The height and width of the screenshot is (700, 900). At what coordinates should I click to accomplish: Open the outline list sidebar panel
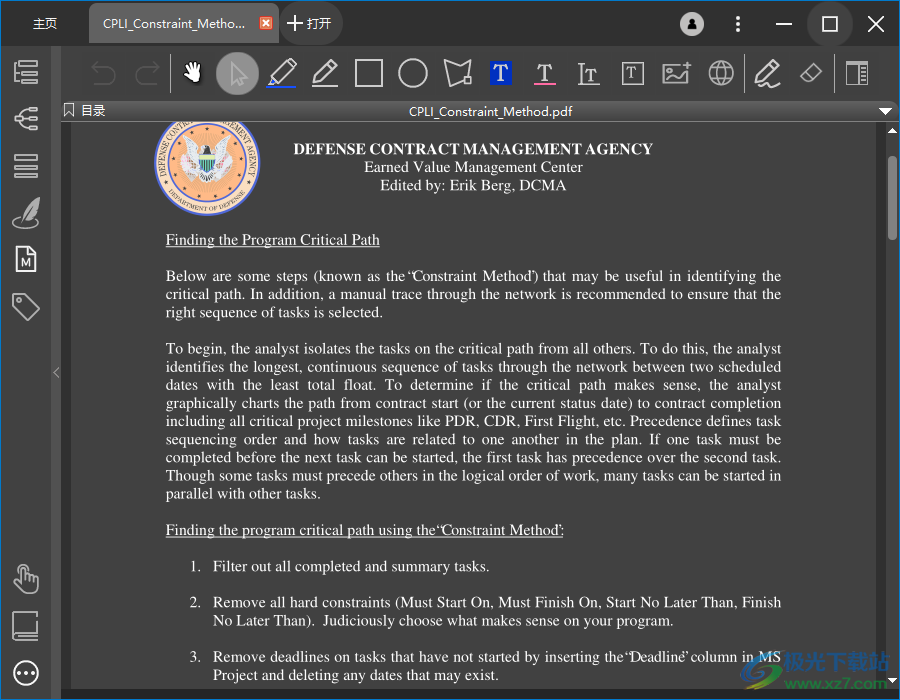(x=26, y=72)
